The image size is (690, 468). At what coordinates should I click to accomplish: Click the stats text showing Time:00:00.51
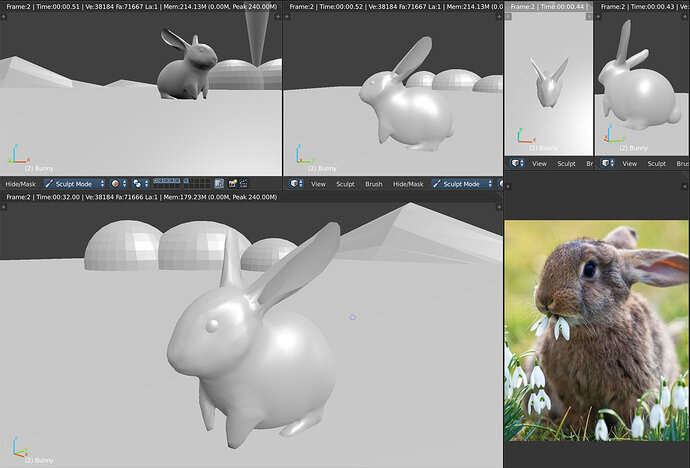tap(142, 7)
